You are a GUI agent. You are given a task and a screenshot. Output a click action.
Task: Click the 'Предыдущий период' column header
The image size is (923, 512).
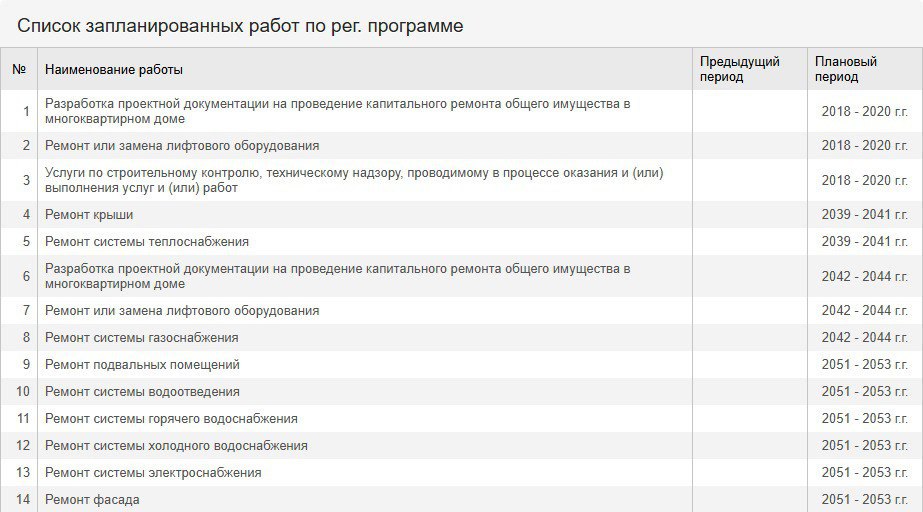pos(739,69)
